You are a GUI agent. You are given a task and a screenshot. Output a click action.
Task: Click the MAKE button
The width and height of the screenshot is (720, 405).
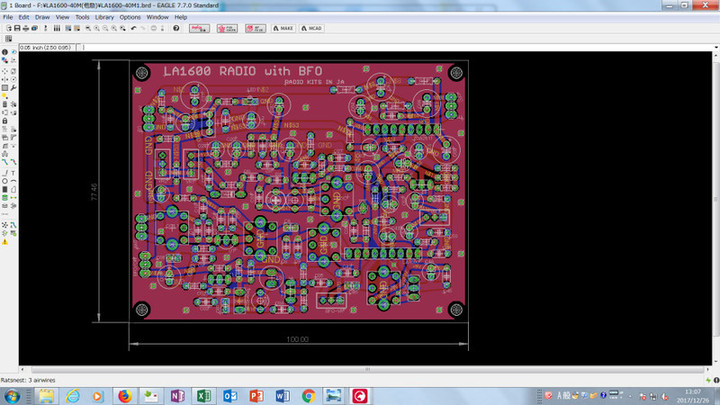[x=282, y=29]
